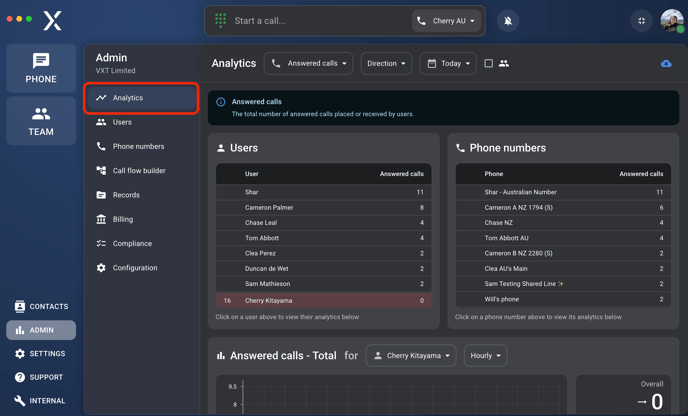
Task: Open the Answered calls metric dropdown
Action: click(x=308, y=63)
